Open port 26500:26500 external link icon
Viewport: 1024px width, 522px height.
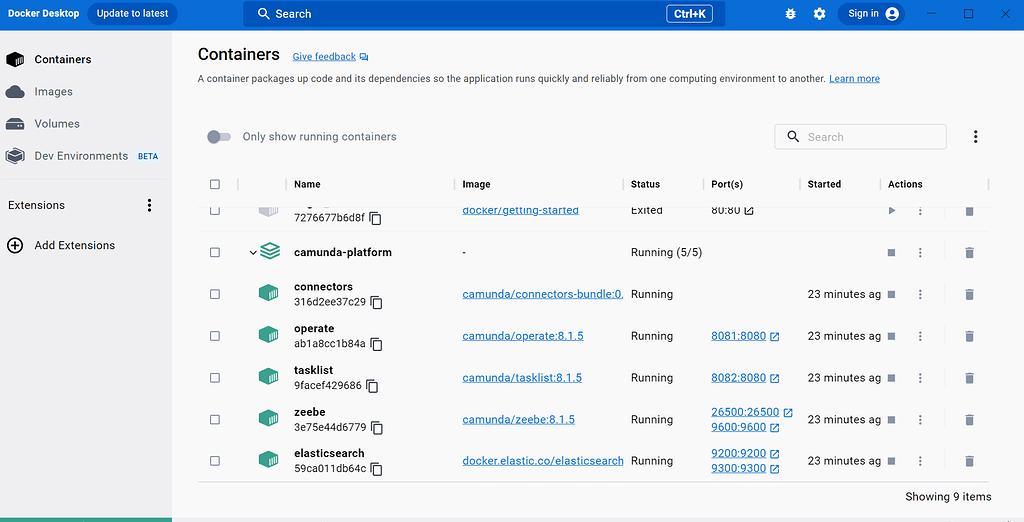(788, 412)
